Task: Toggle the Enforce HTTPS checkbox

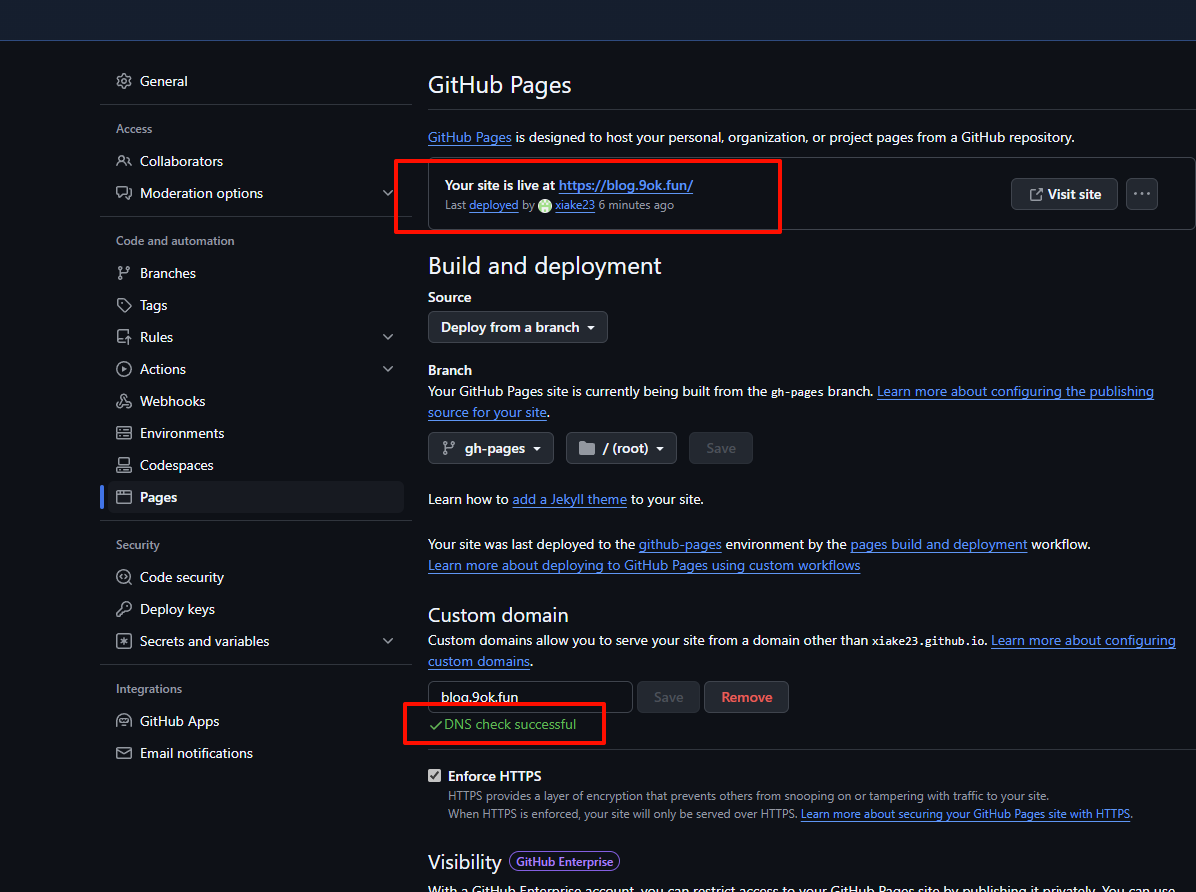Action: pyautogui.click(x=435, y=776)
